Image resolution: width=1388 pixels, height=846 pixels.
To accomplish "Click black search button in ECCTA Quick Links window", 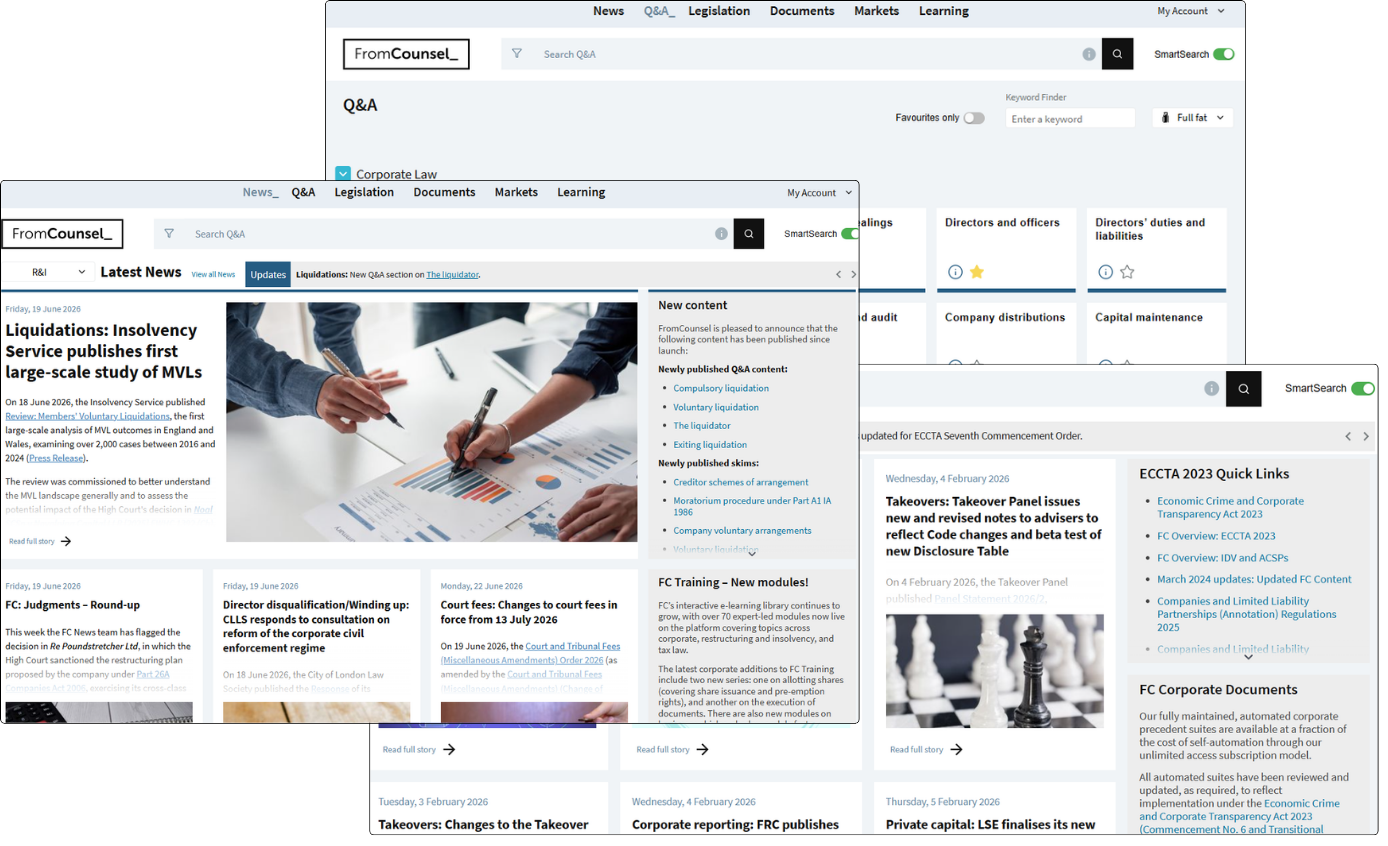I will 1244,389.
